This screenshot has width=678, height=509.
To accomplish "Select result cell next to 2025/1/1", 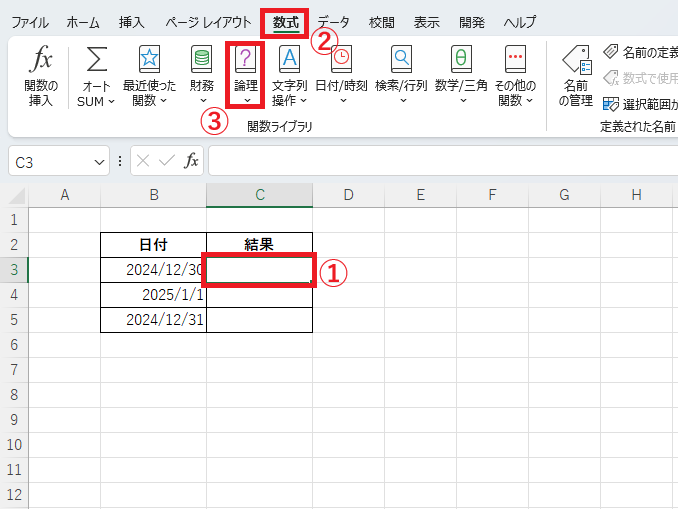I will coord(259,295).
